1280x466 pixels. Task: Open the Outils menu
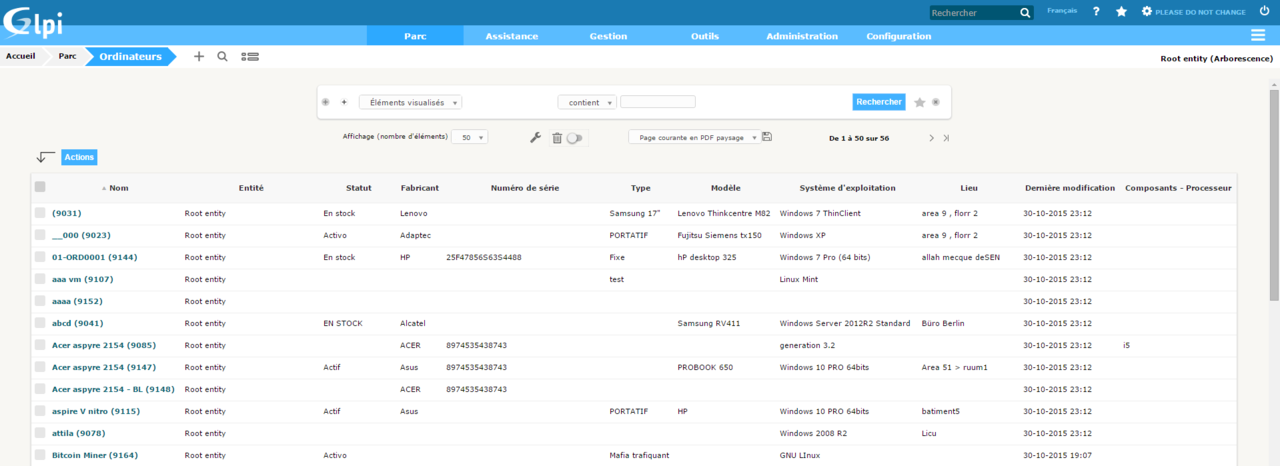pyautogui.click(x=705, y=36)
